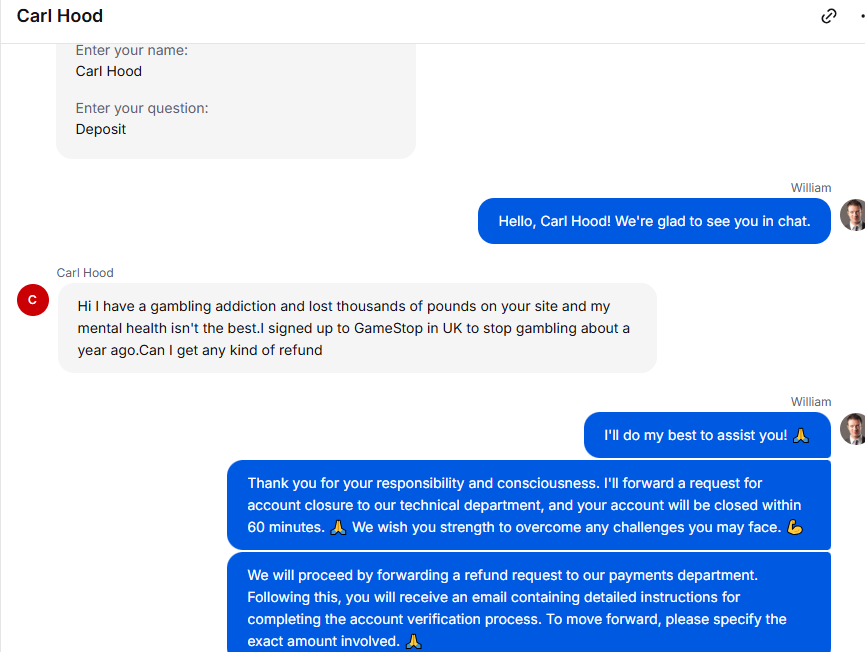Click the William label above assist message

(811, 402)
